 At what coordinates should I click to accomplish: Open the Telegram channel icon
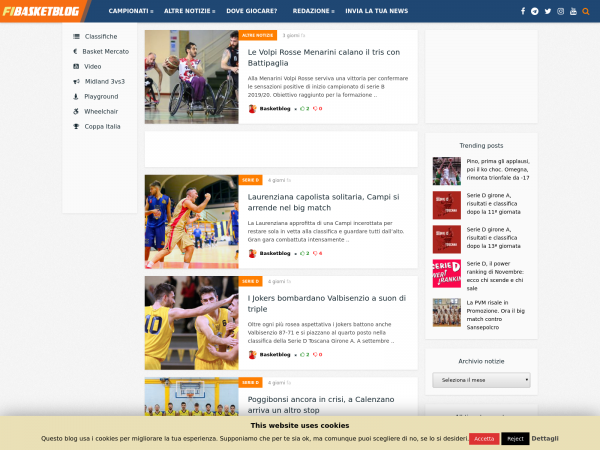[x=535, y=11]
